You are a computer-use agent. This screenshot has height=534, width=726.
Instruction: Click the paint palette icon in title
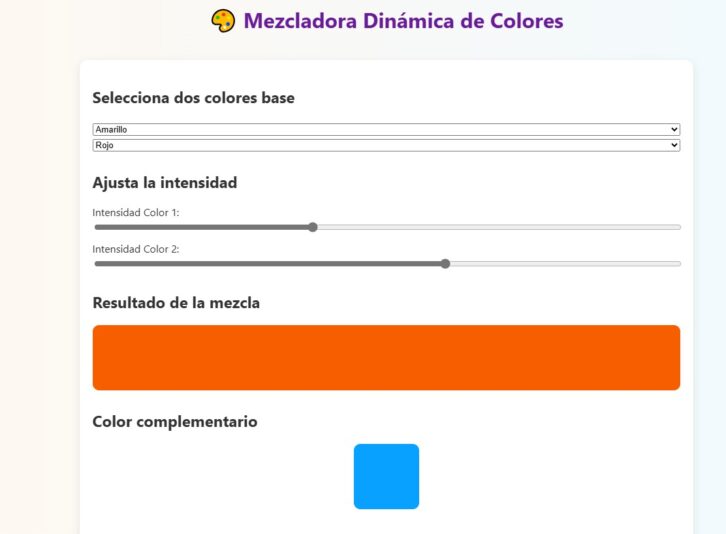pyautogui.click(x=223, y=21)
